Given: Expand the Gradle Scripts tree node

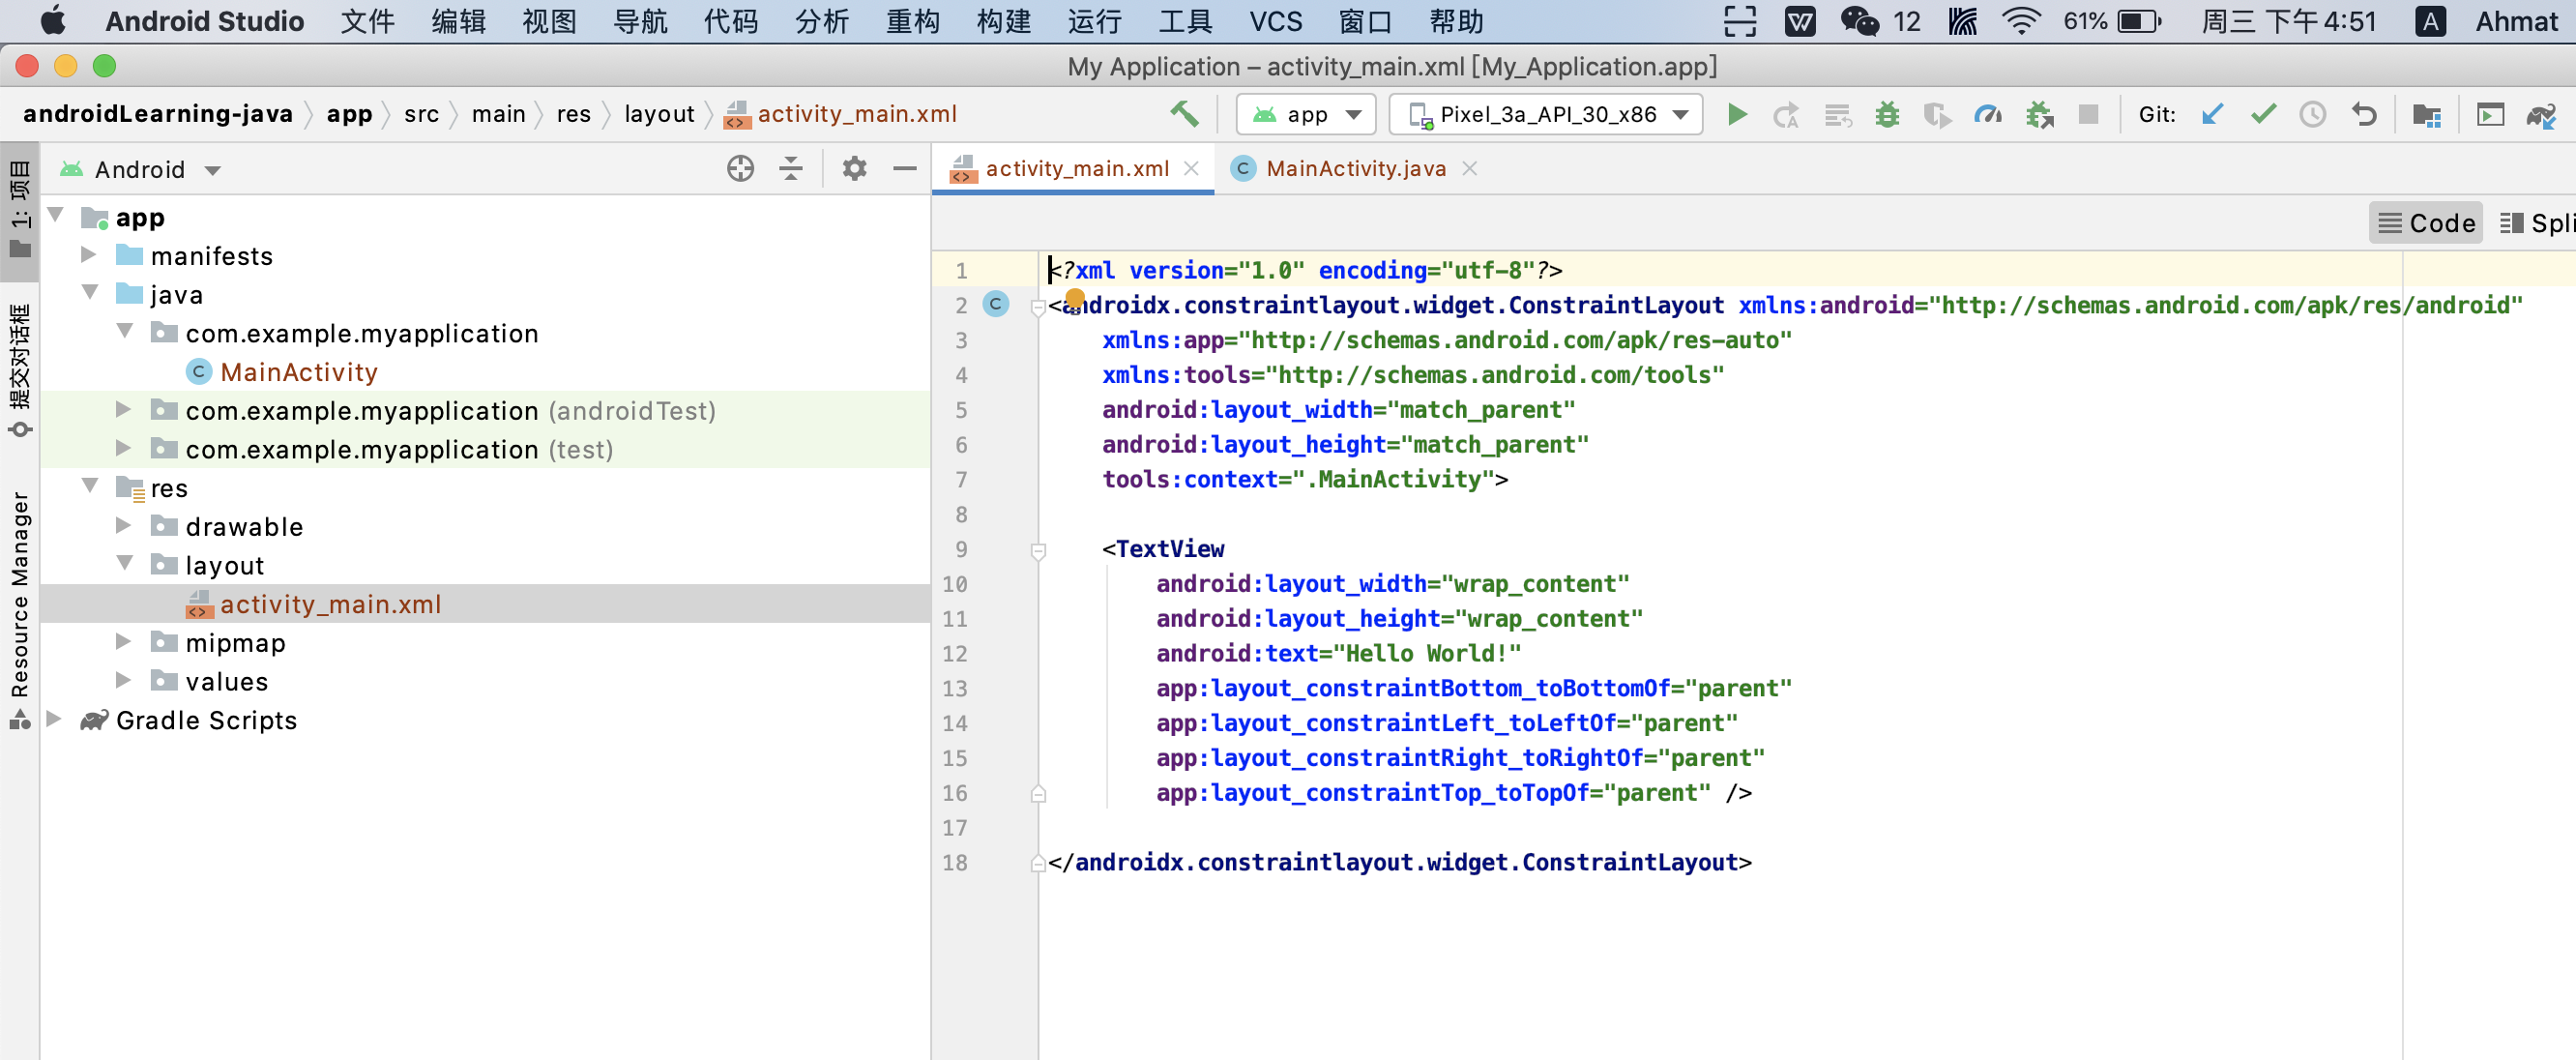Looking at the screenshot, I should [55, 719].
